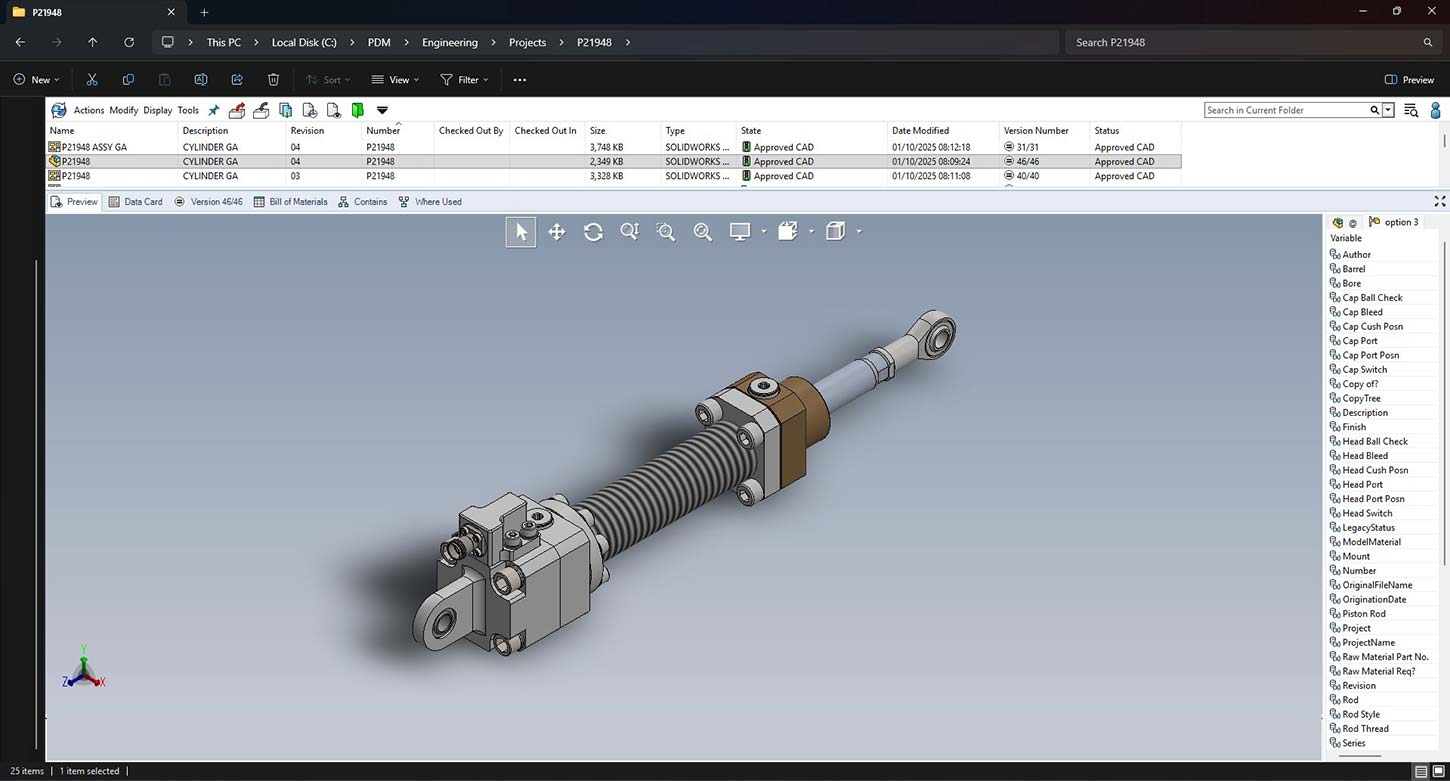The height and width of the screenshot is (781, 1450).
Task: Open the Where Used tab
Action: (x=430, y=202)
